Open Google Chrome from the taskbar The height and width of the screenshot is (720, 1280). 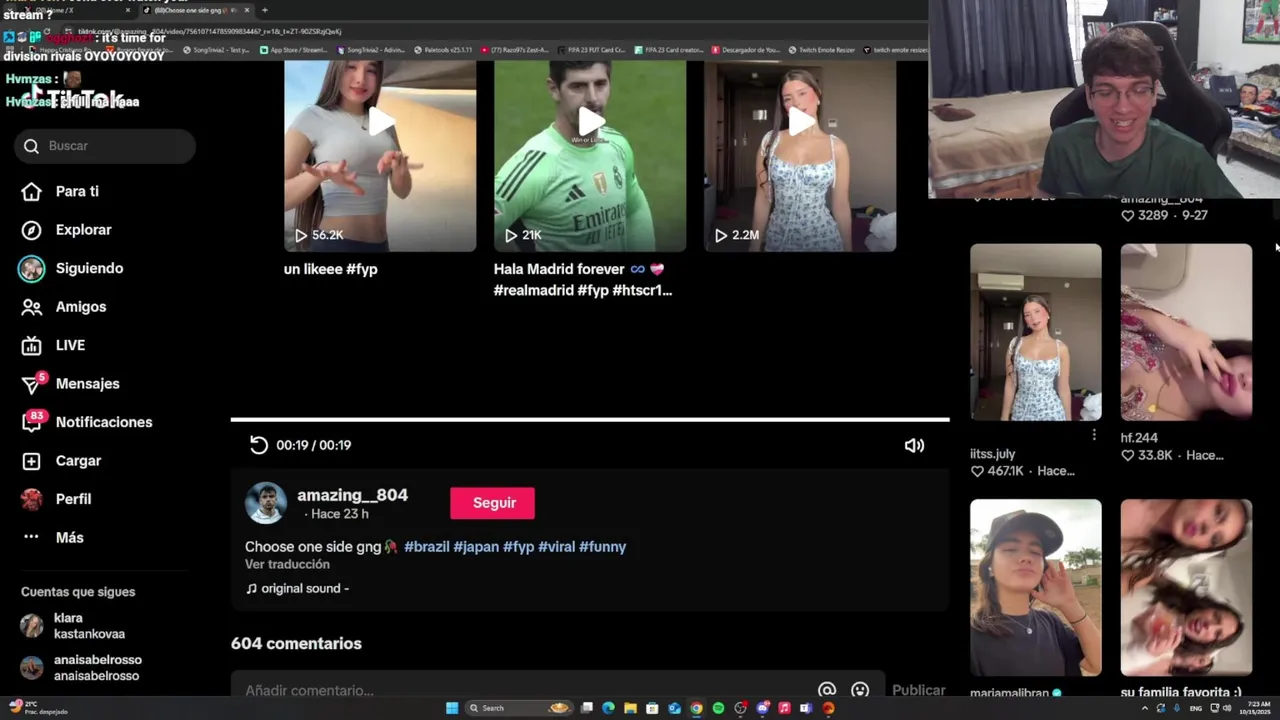point(696,708)
